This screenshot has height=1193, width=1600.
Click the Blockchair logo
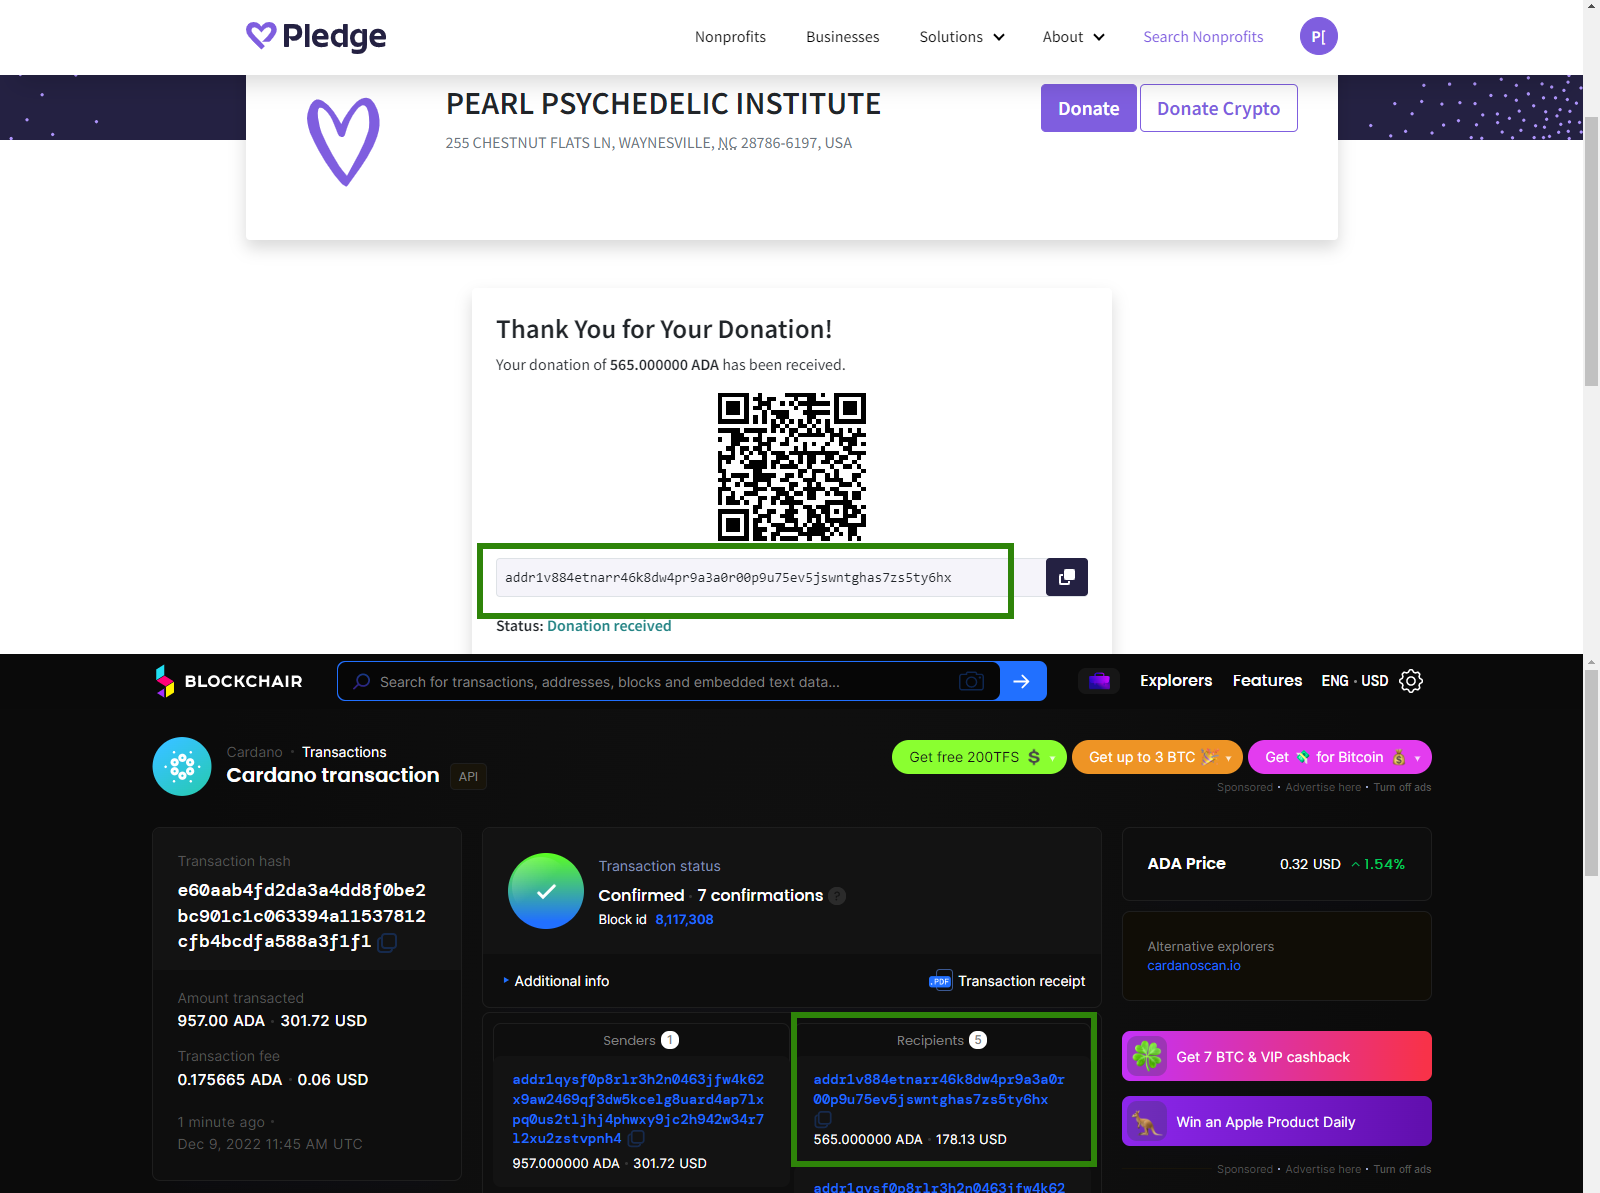point(229,681)
